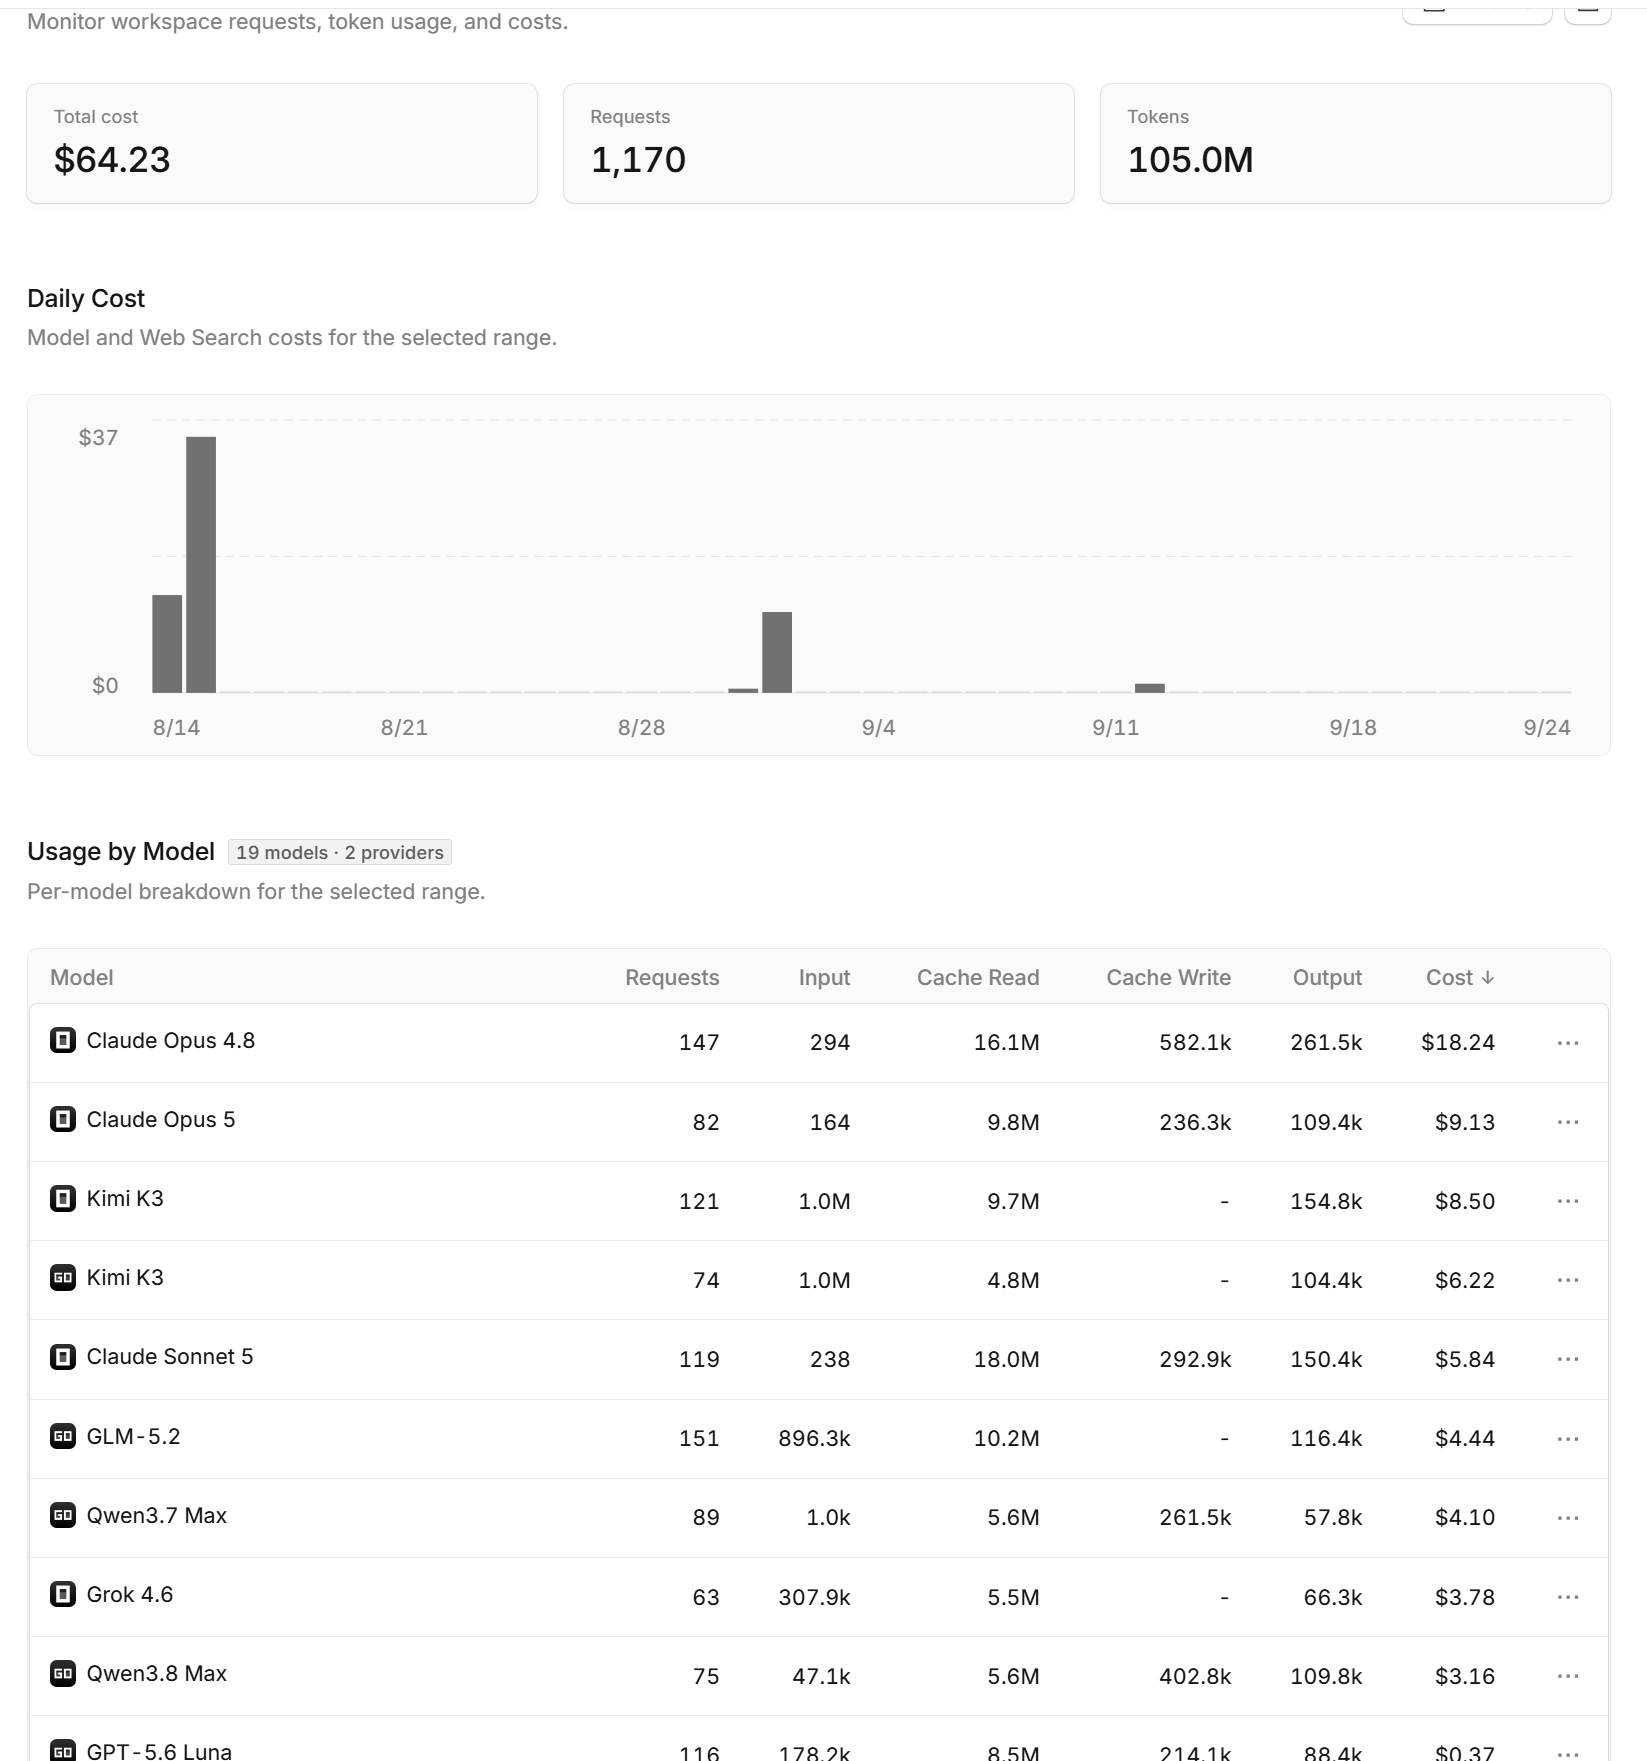The width and height of the screenshot is (1647, 1761).
Task: Select the Claude Opus 4.8 model name
Action: 171,1040
